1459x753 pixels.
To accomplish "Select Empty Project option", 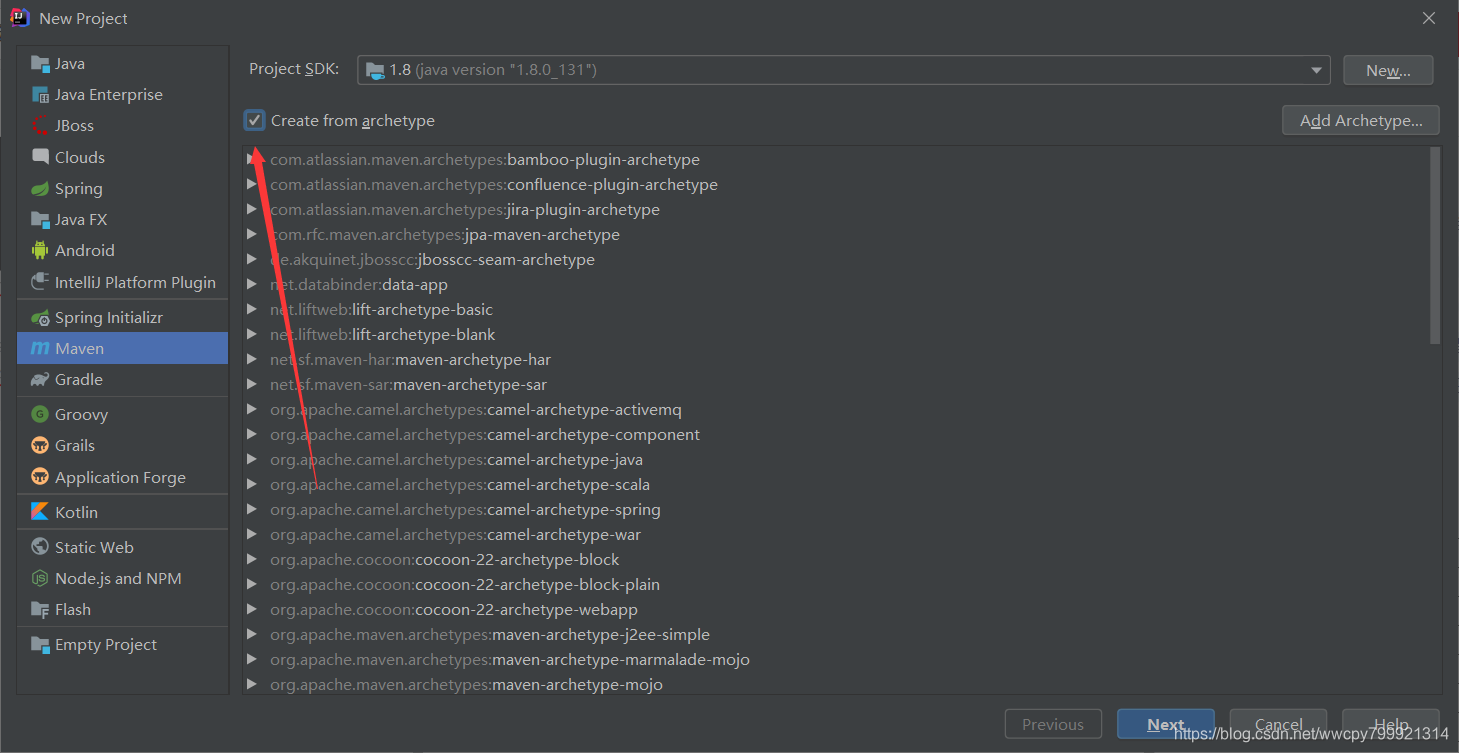I will [123, 644].
